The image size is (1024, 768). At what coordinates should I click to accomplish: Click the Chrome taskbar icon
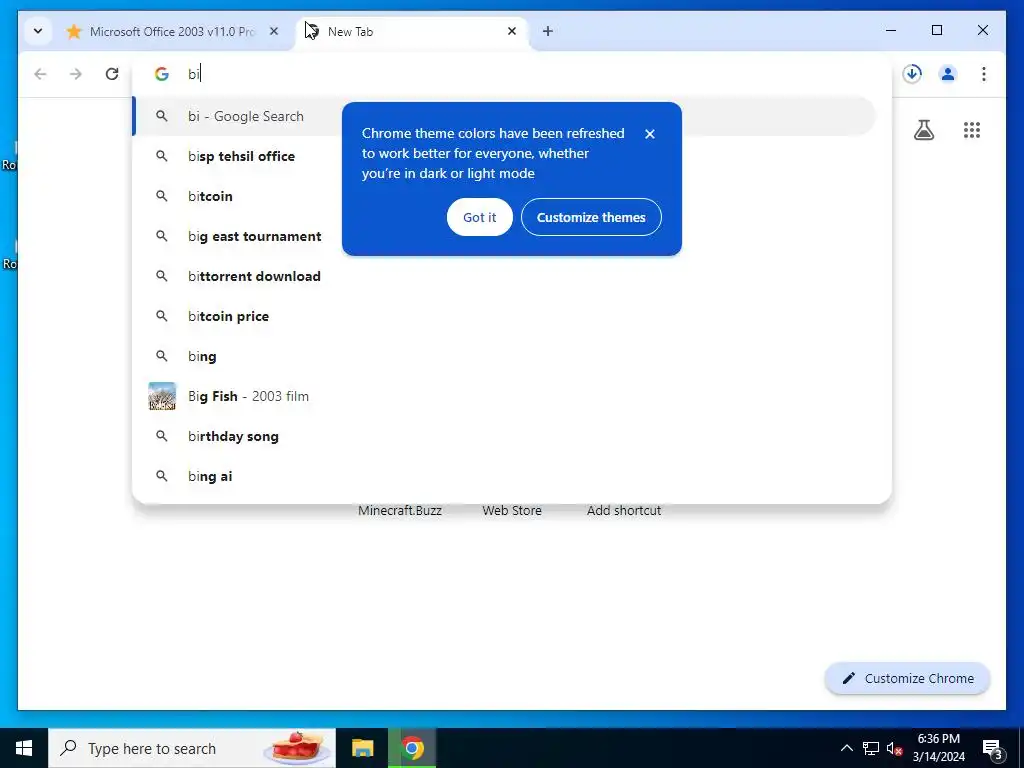[412, 748]
